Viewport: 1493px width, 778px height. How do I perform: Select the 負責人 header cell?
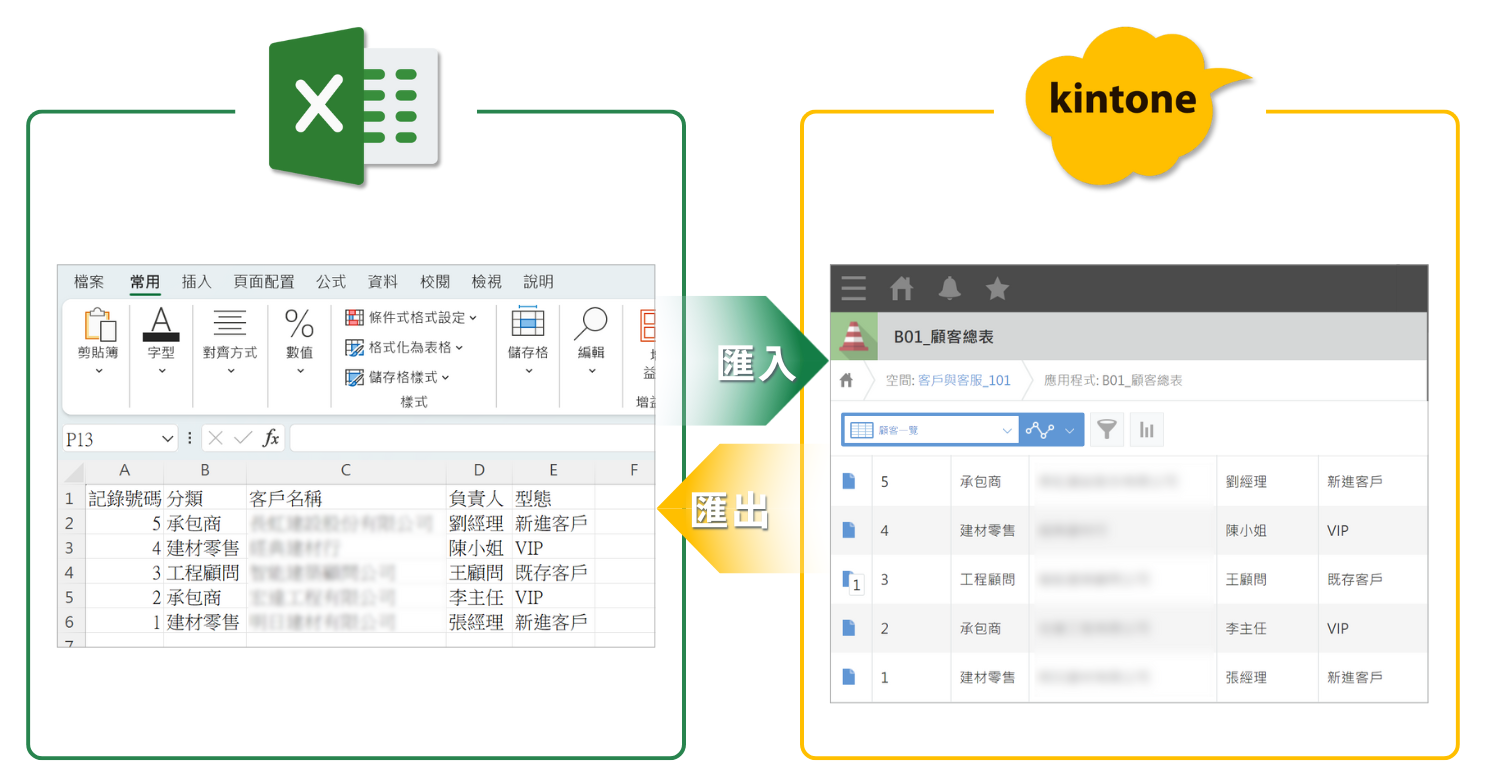click(x=479, y=498)
